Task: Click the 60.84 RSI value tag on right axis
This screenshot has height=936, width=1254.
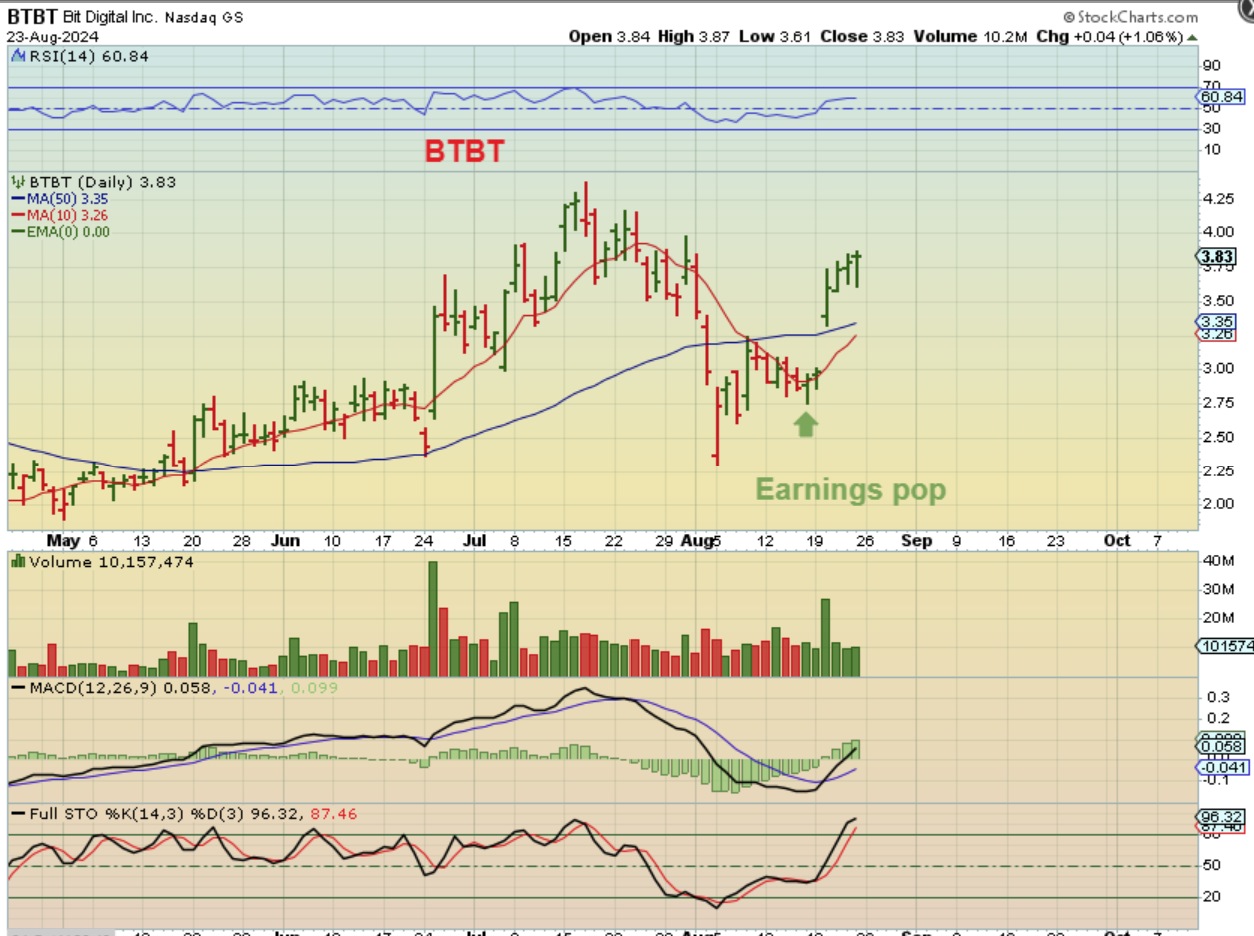Action: coord(1222,97)
